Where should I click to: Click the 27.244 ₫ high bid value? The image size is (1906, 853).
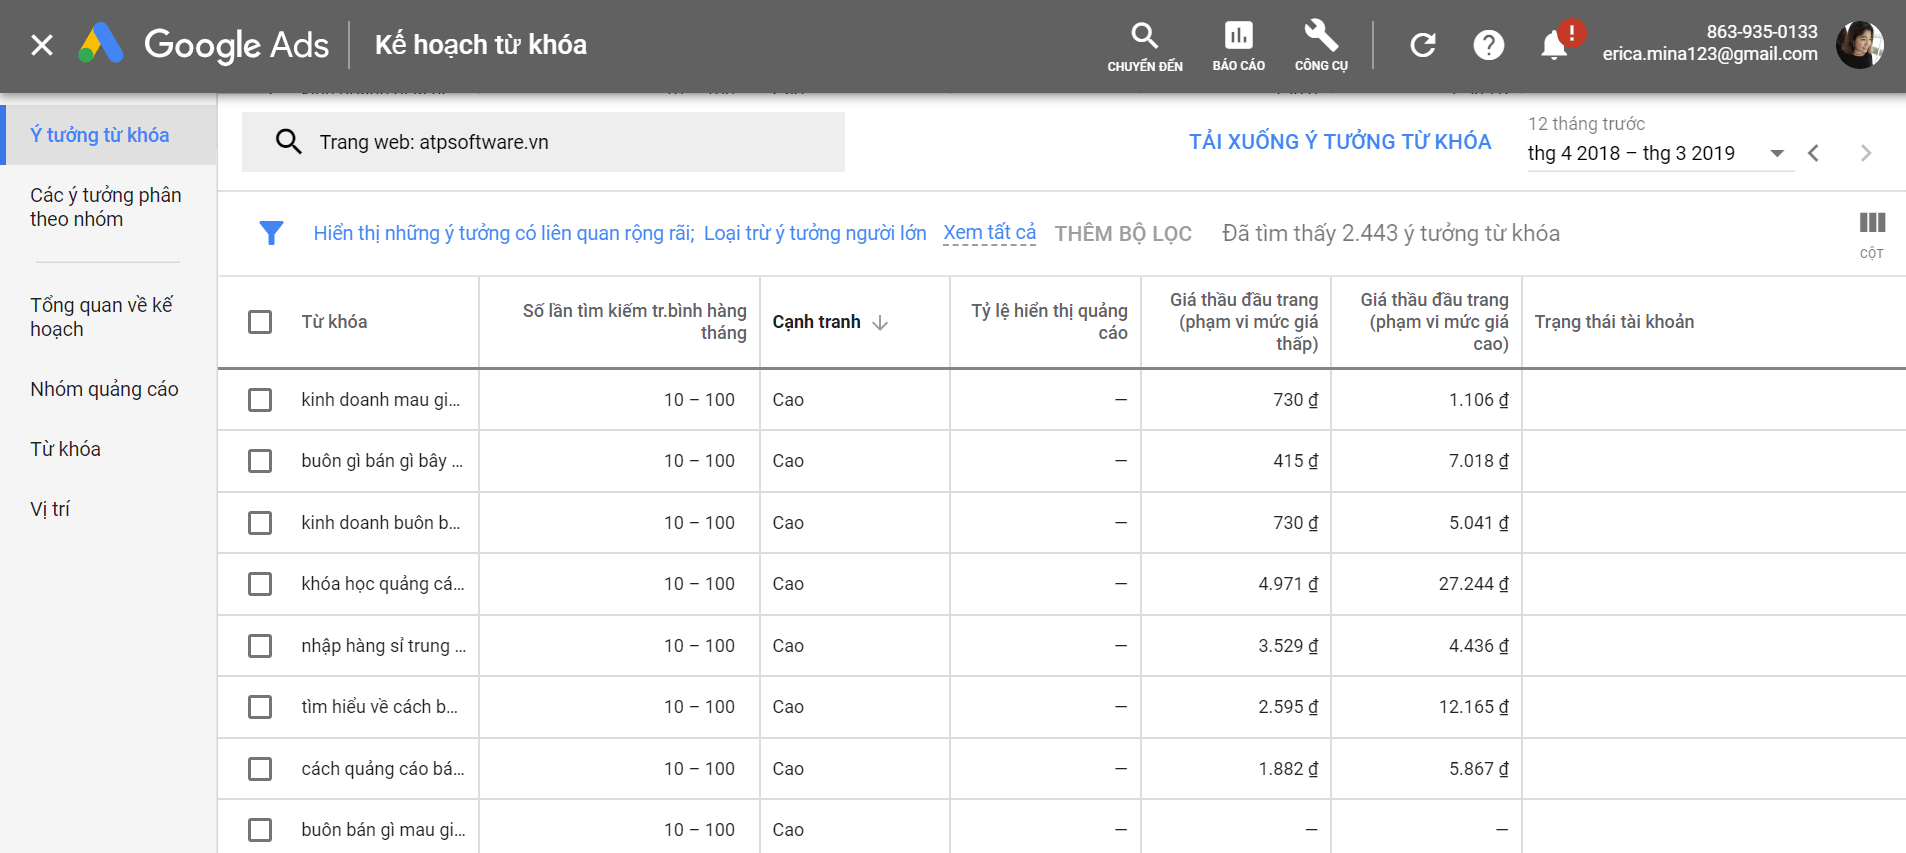pyautogui.click(x=1473, y=584)
